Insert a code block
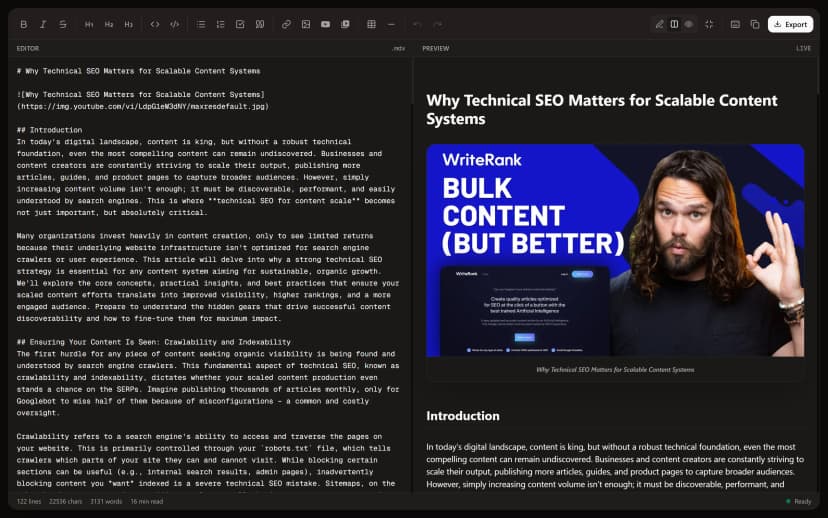 174,24
